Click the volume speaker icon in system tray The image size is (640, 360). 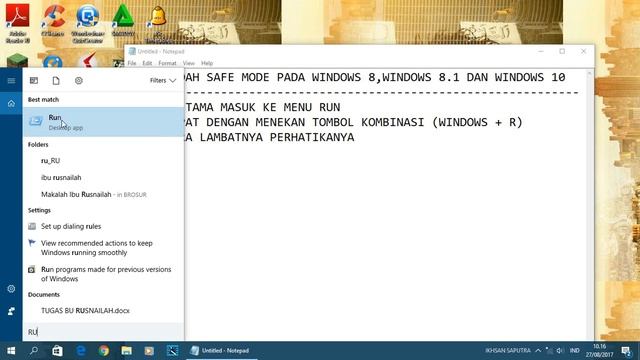(560, 351)
